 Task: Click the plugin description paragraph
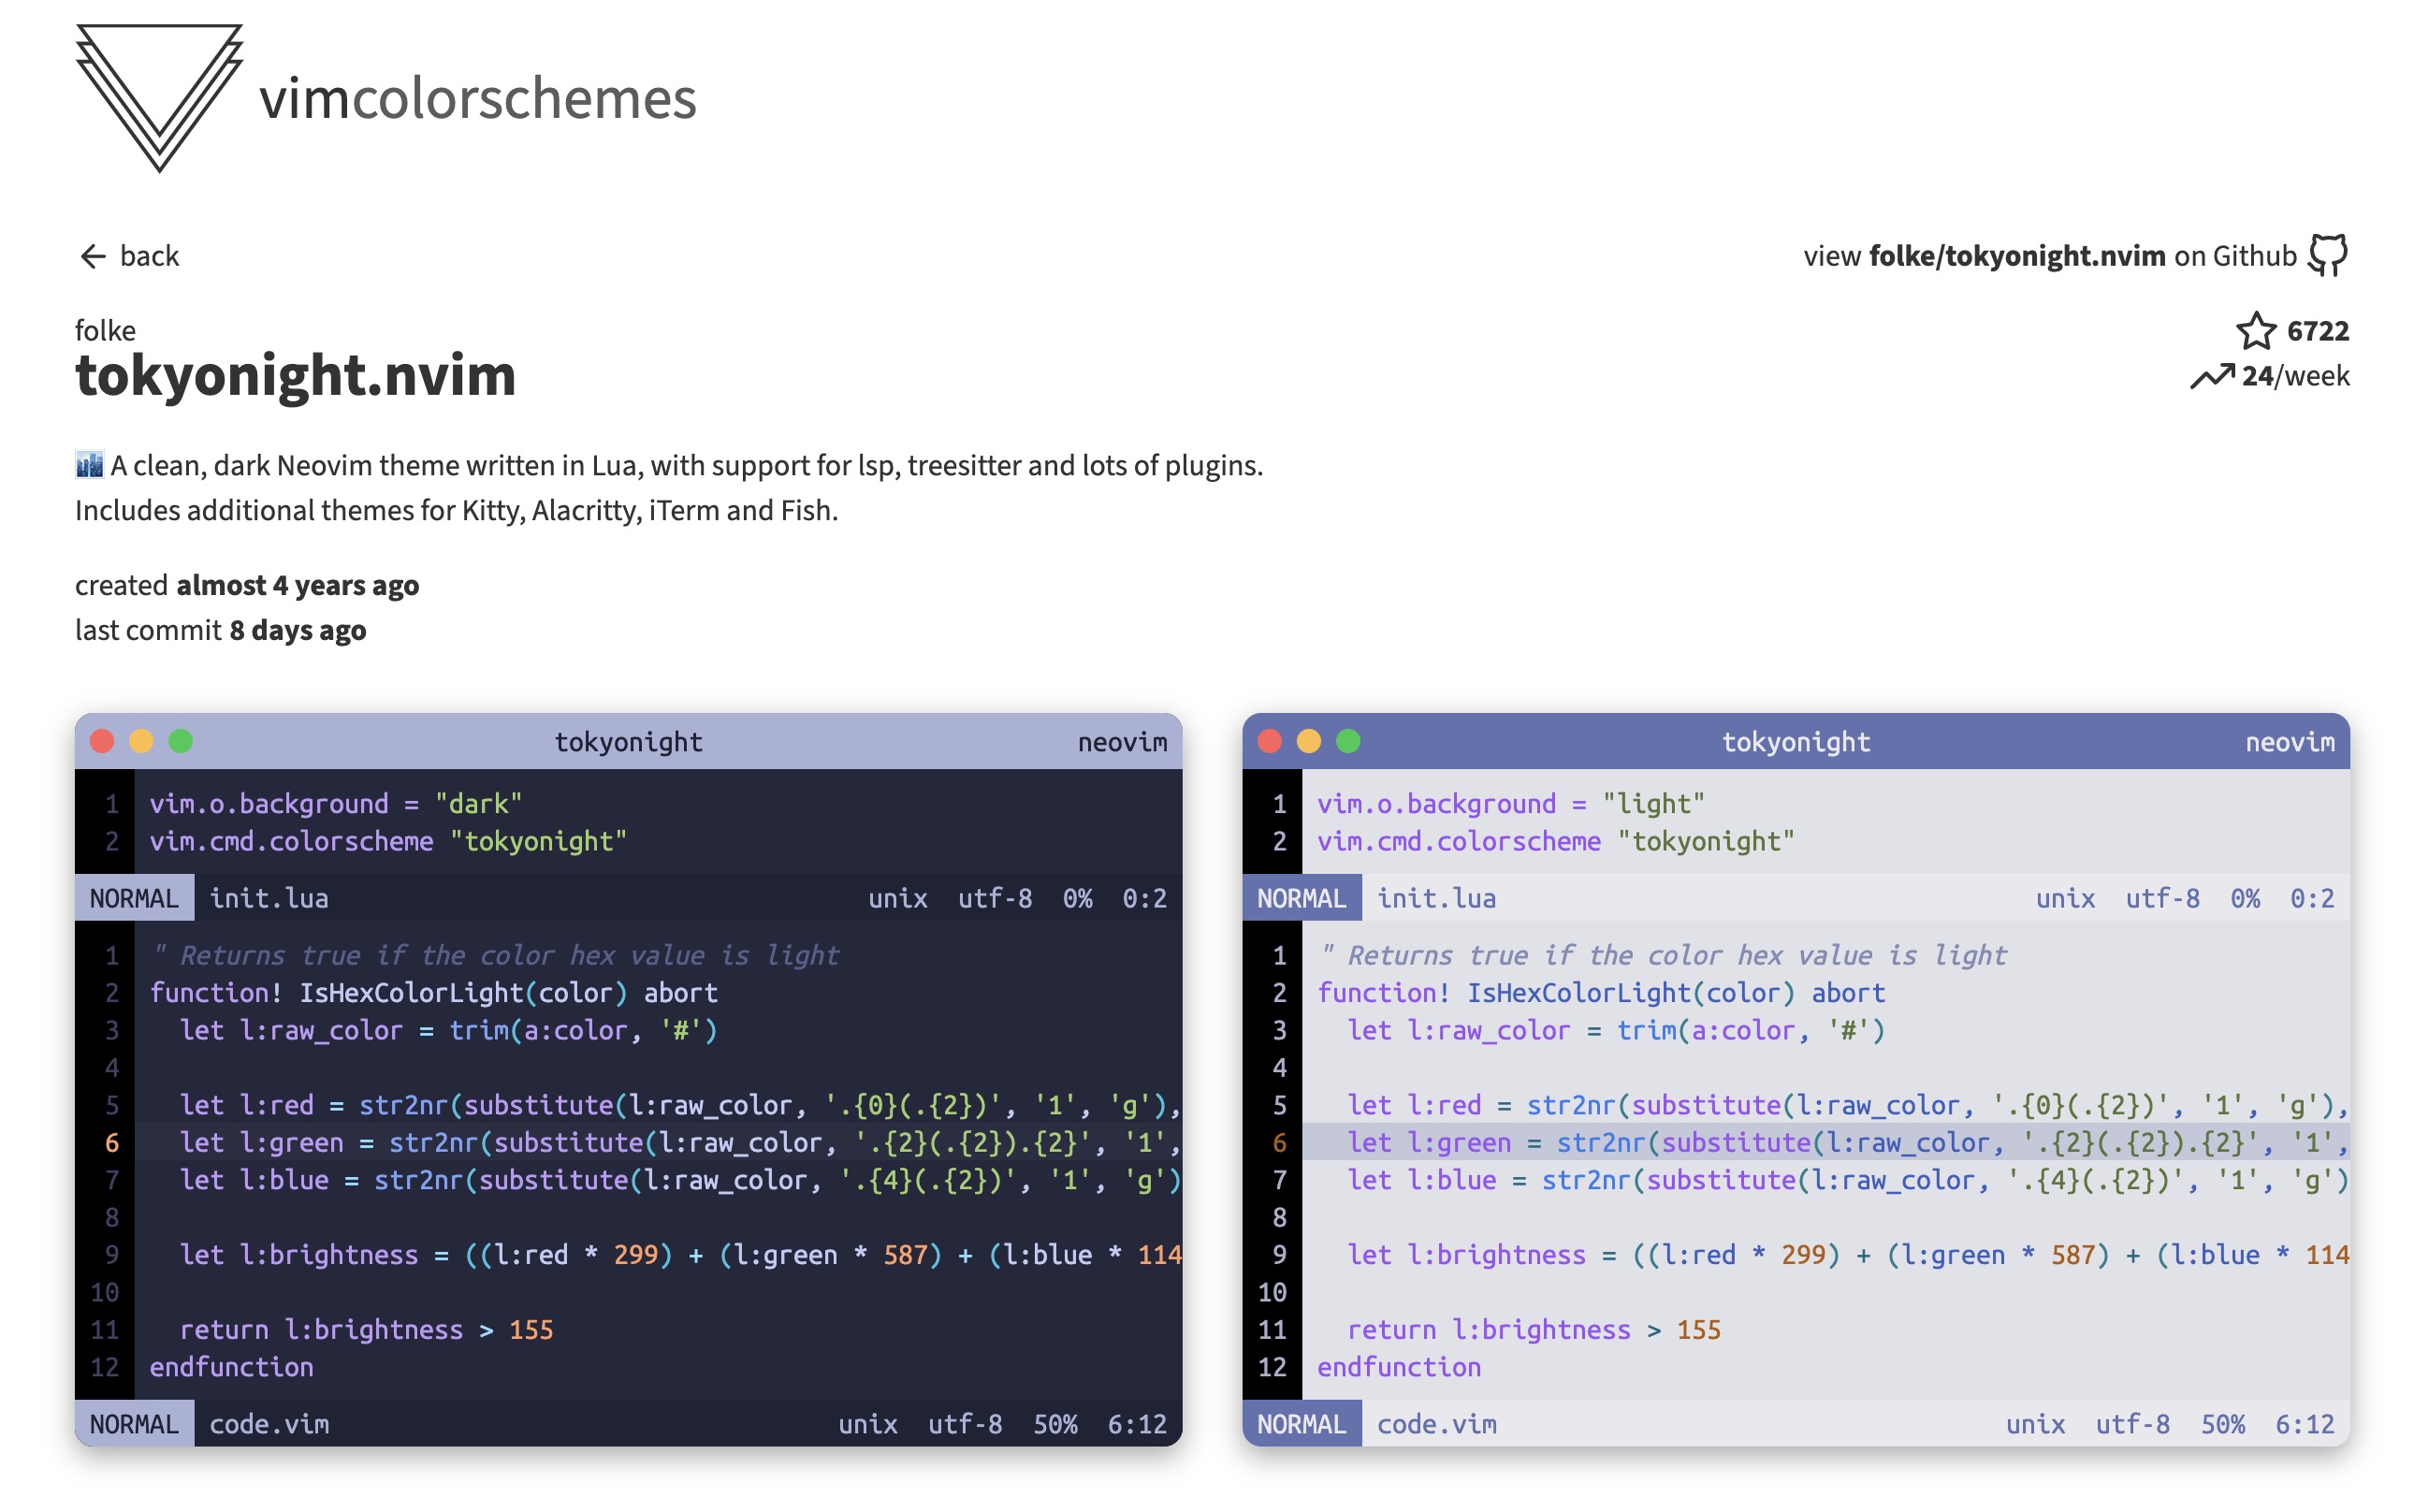pos(669,488)
